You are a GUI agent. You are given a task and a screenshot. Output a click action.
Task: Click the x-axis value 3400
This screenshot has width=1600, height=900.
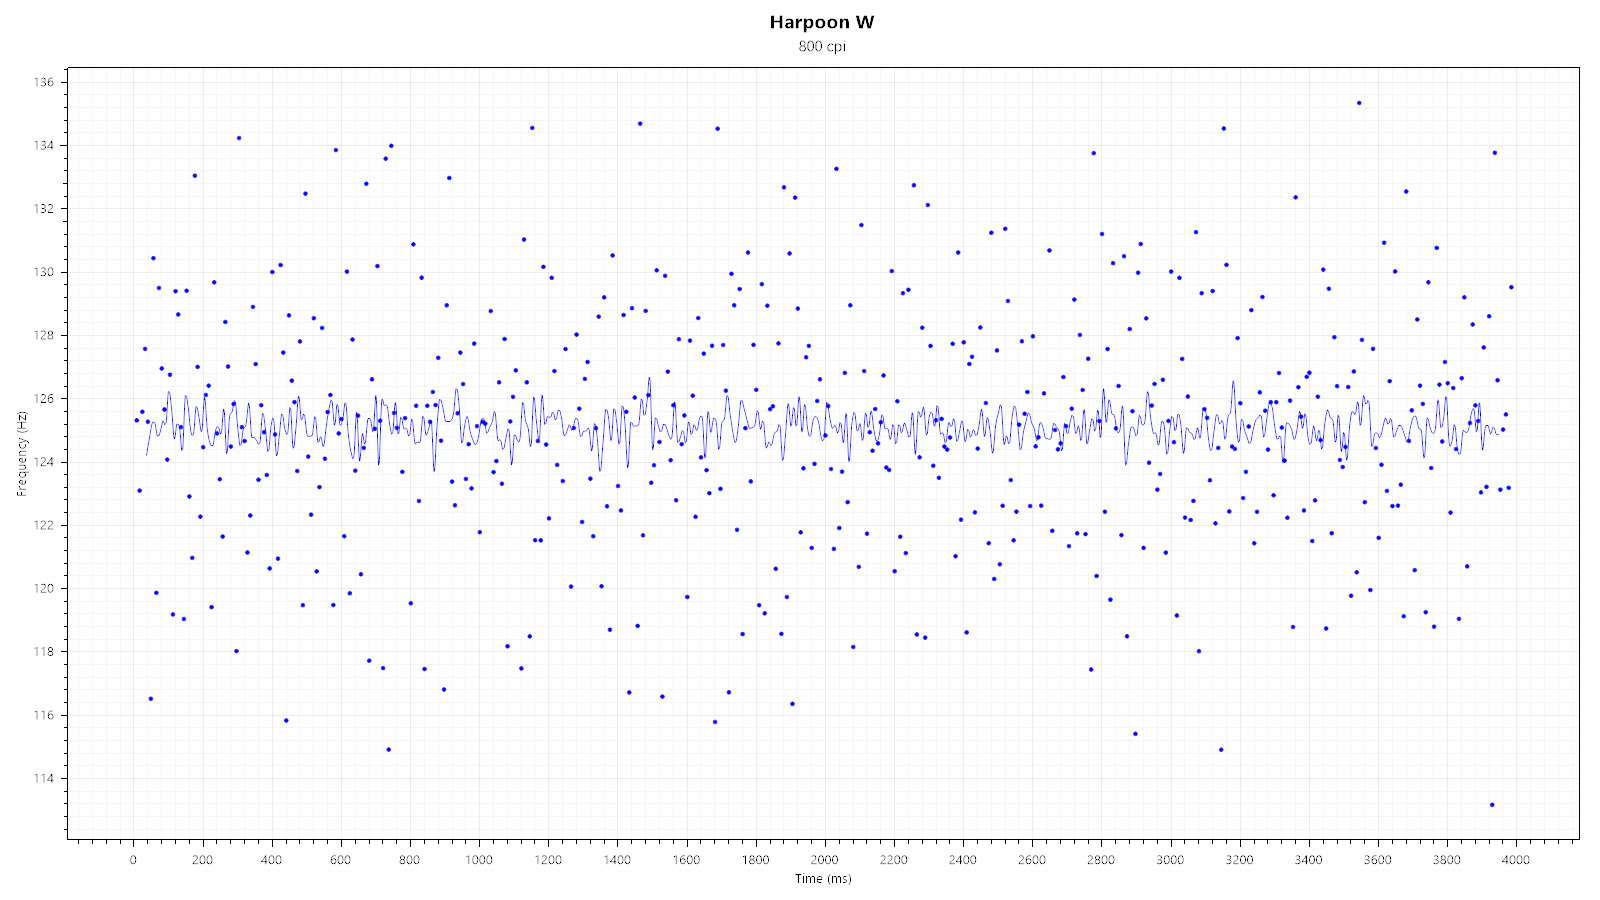1308,859
